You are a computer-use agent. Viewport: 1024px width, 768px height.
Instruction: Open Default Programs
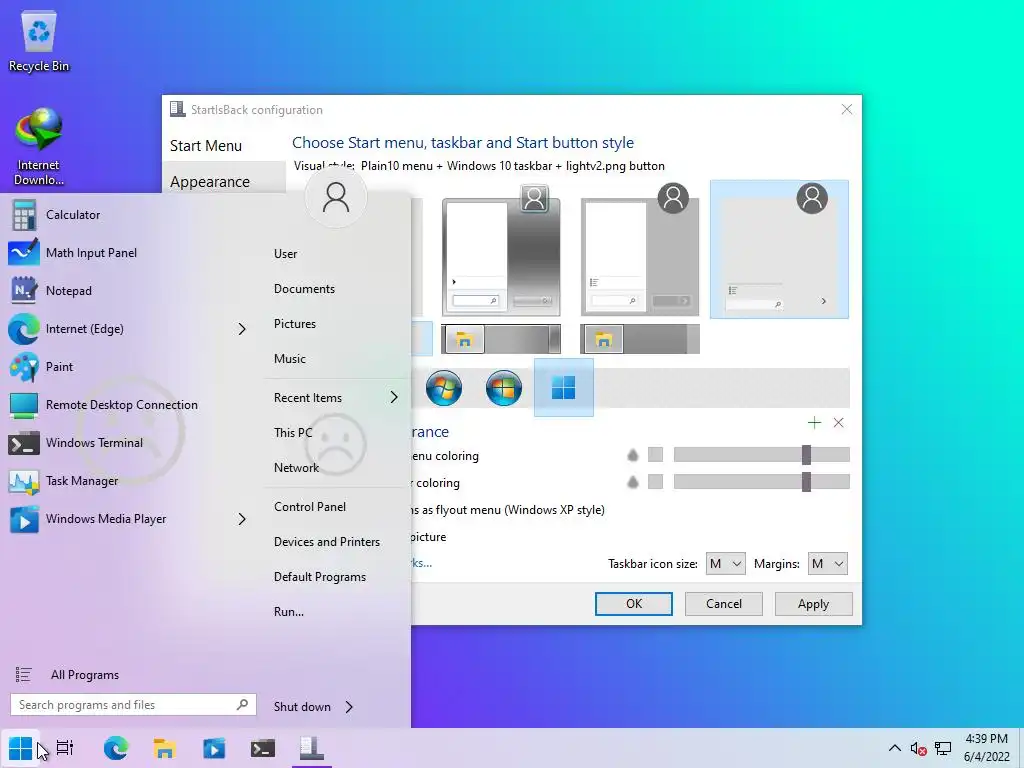pos(320,577)
